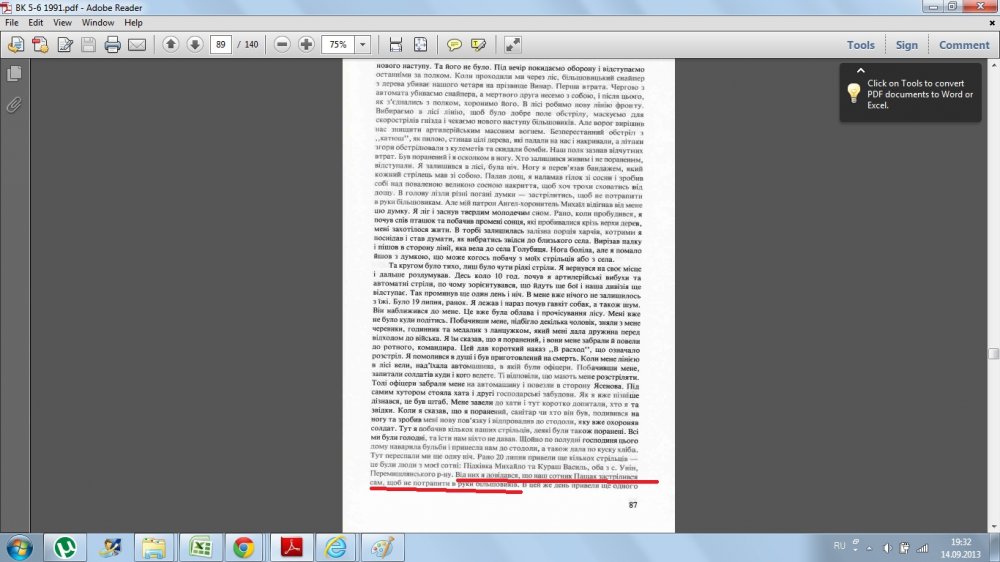1000x562 pixels.
Task: Open the View menu
Action: [x=62, y=22]
